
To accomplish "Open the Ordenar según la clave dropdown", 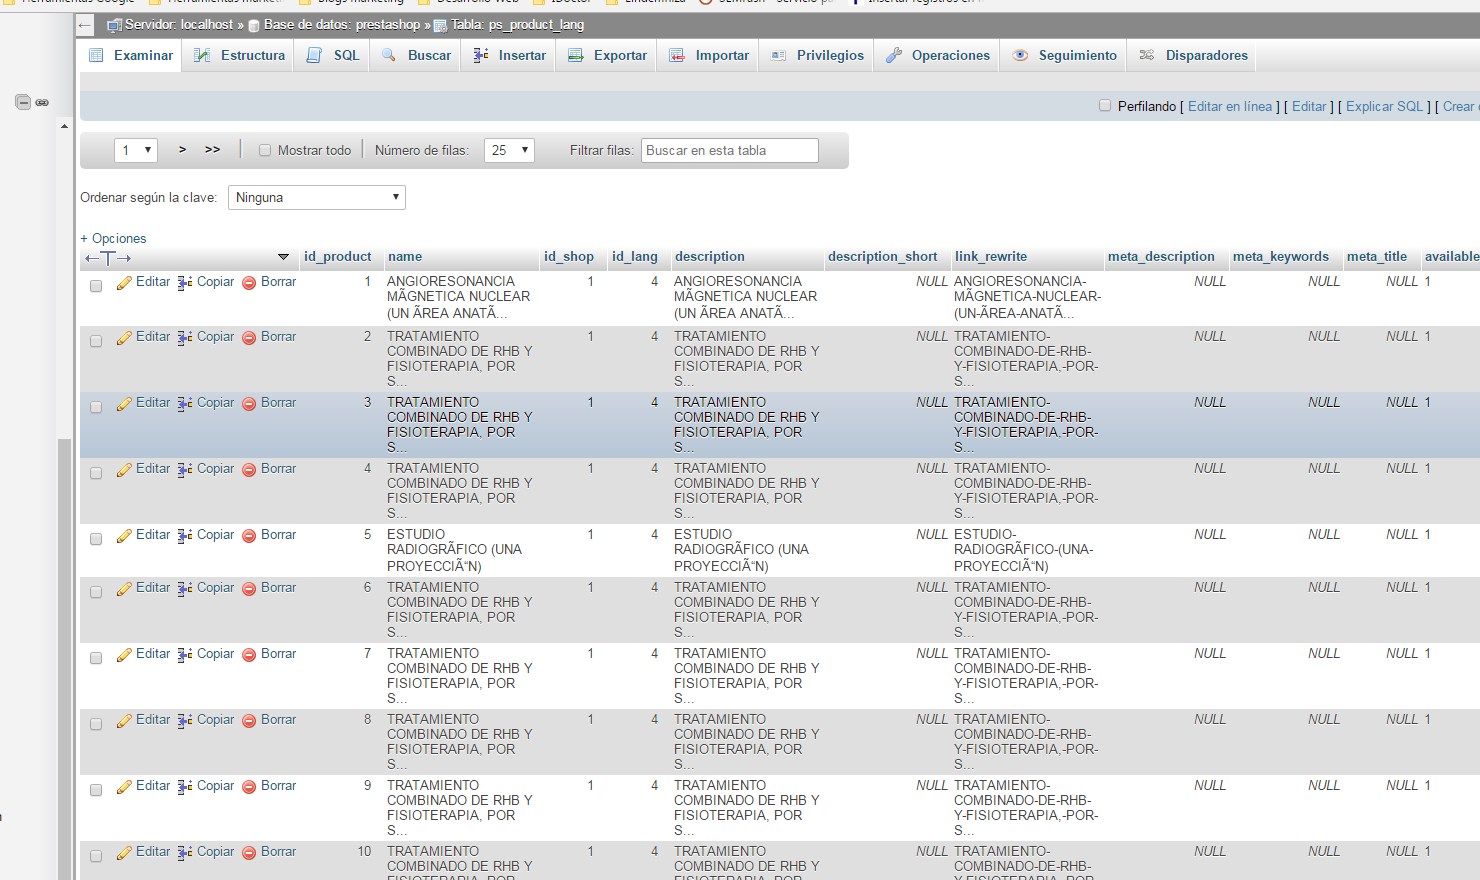I will (x=316, y=198).
